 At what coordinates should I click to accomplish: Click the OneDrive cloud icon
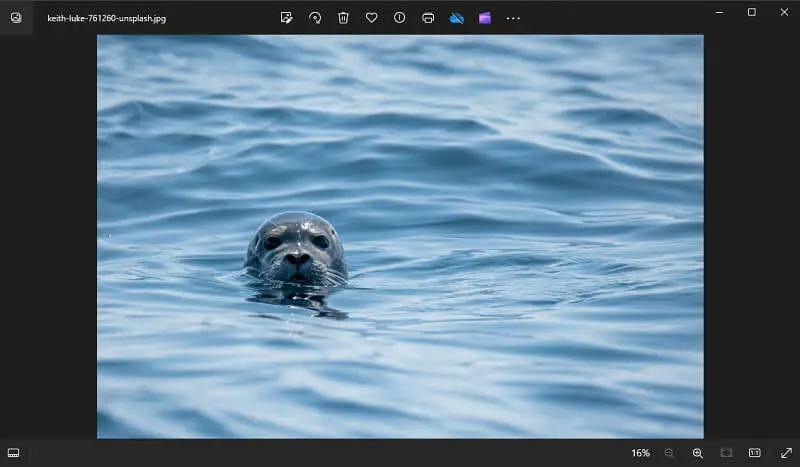click(x=457, y=18)
